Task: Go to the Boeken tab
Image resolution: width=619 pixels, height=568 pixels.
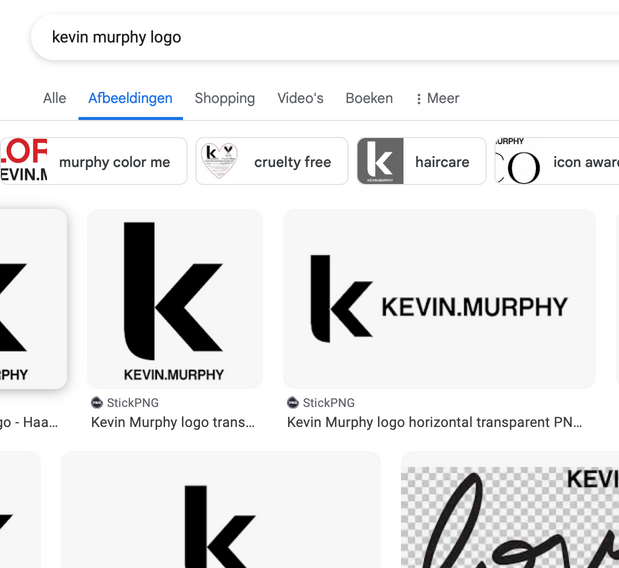Action: click(369, 98)
